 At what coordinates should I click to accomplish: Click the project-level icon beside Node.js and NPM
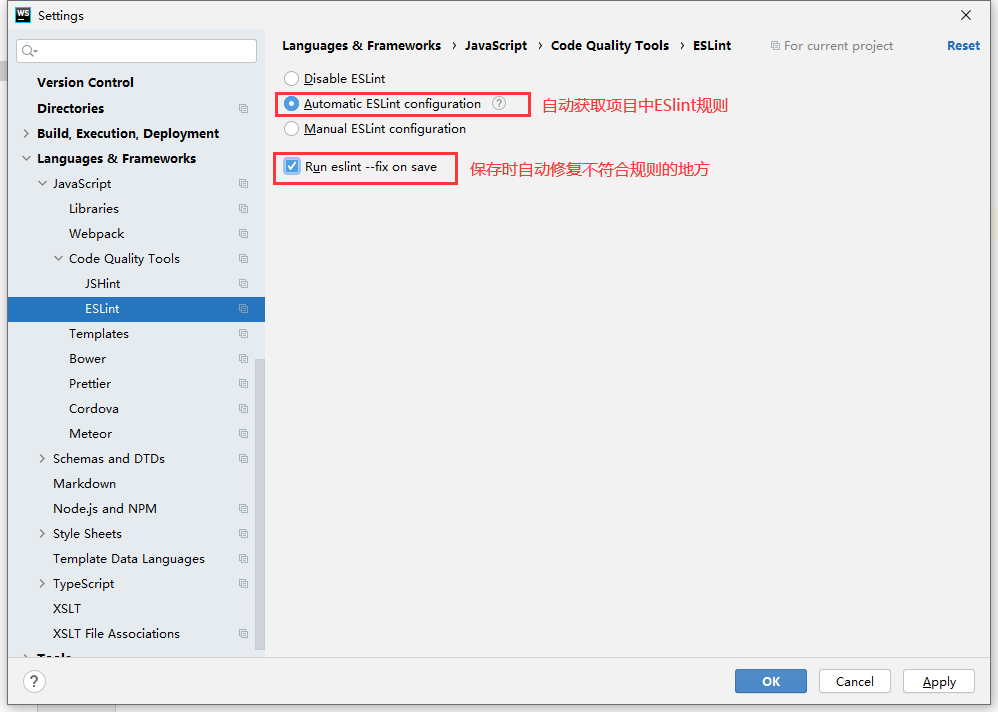[243, 508]
